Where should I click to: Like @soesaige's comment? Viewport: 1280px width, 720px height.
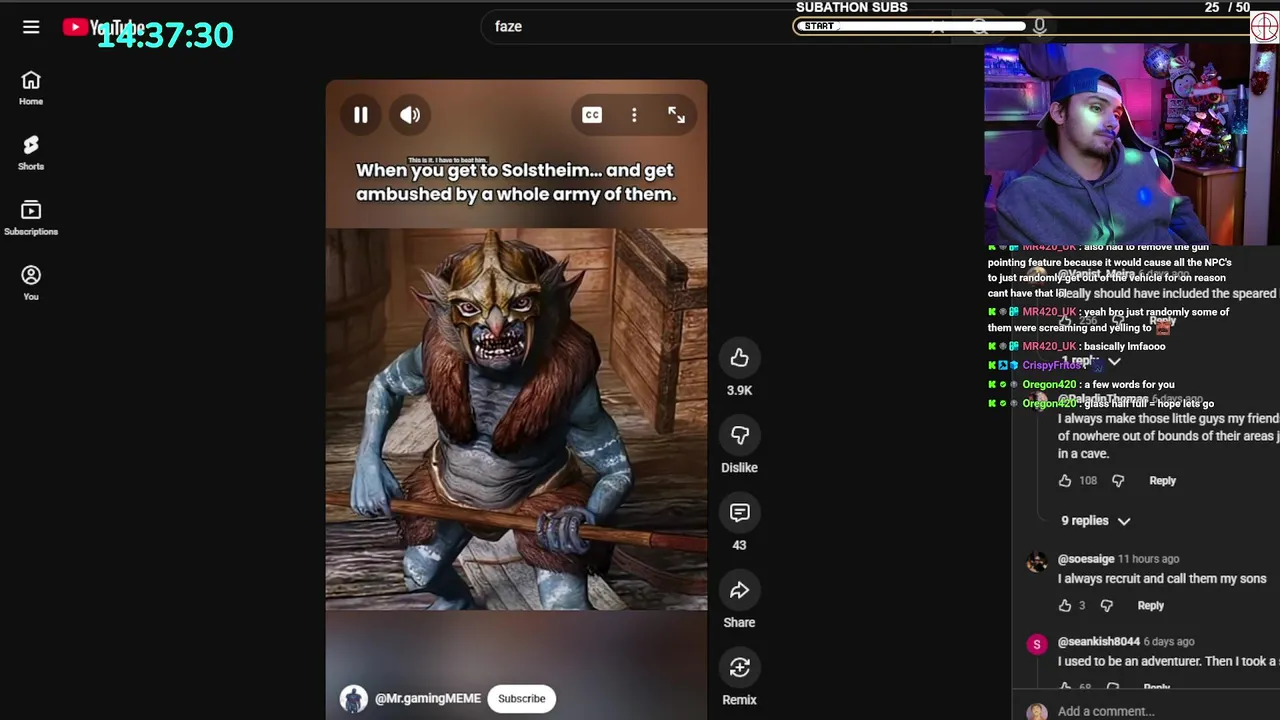1065,606
